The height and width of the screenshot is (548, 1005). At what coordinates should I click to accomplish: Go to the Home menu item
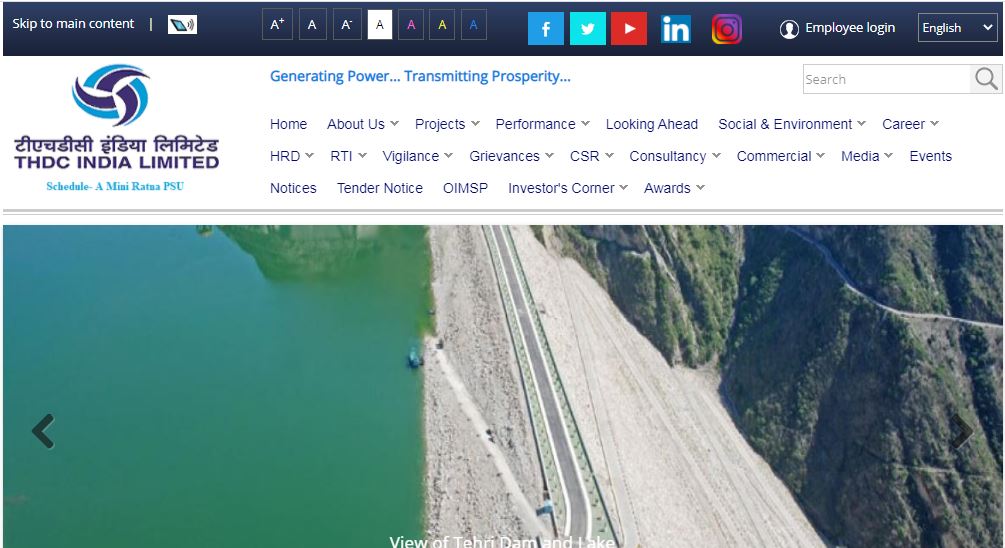[x=288, y=124]
